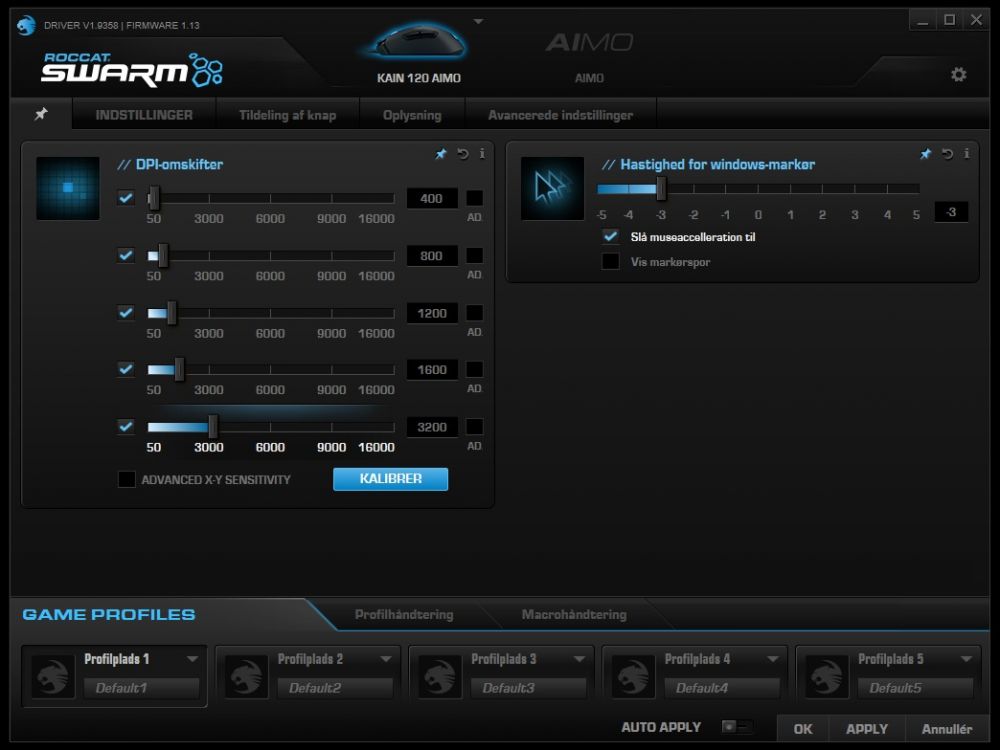The image size is (1000, 750).
Task: Select the Default3 profile name
Action: (x=529, y=688)
